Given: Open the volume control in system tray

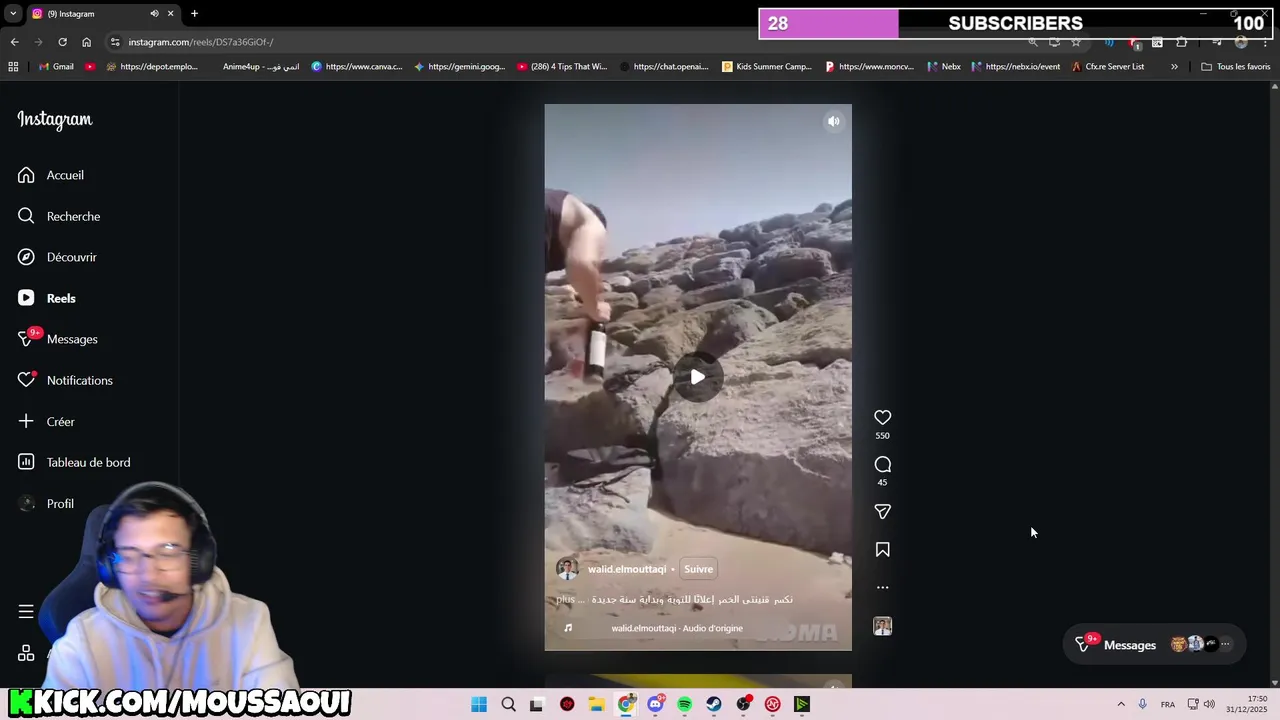Looking at the screenshot, I should pyautogui.click(x=1209, y=704).
